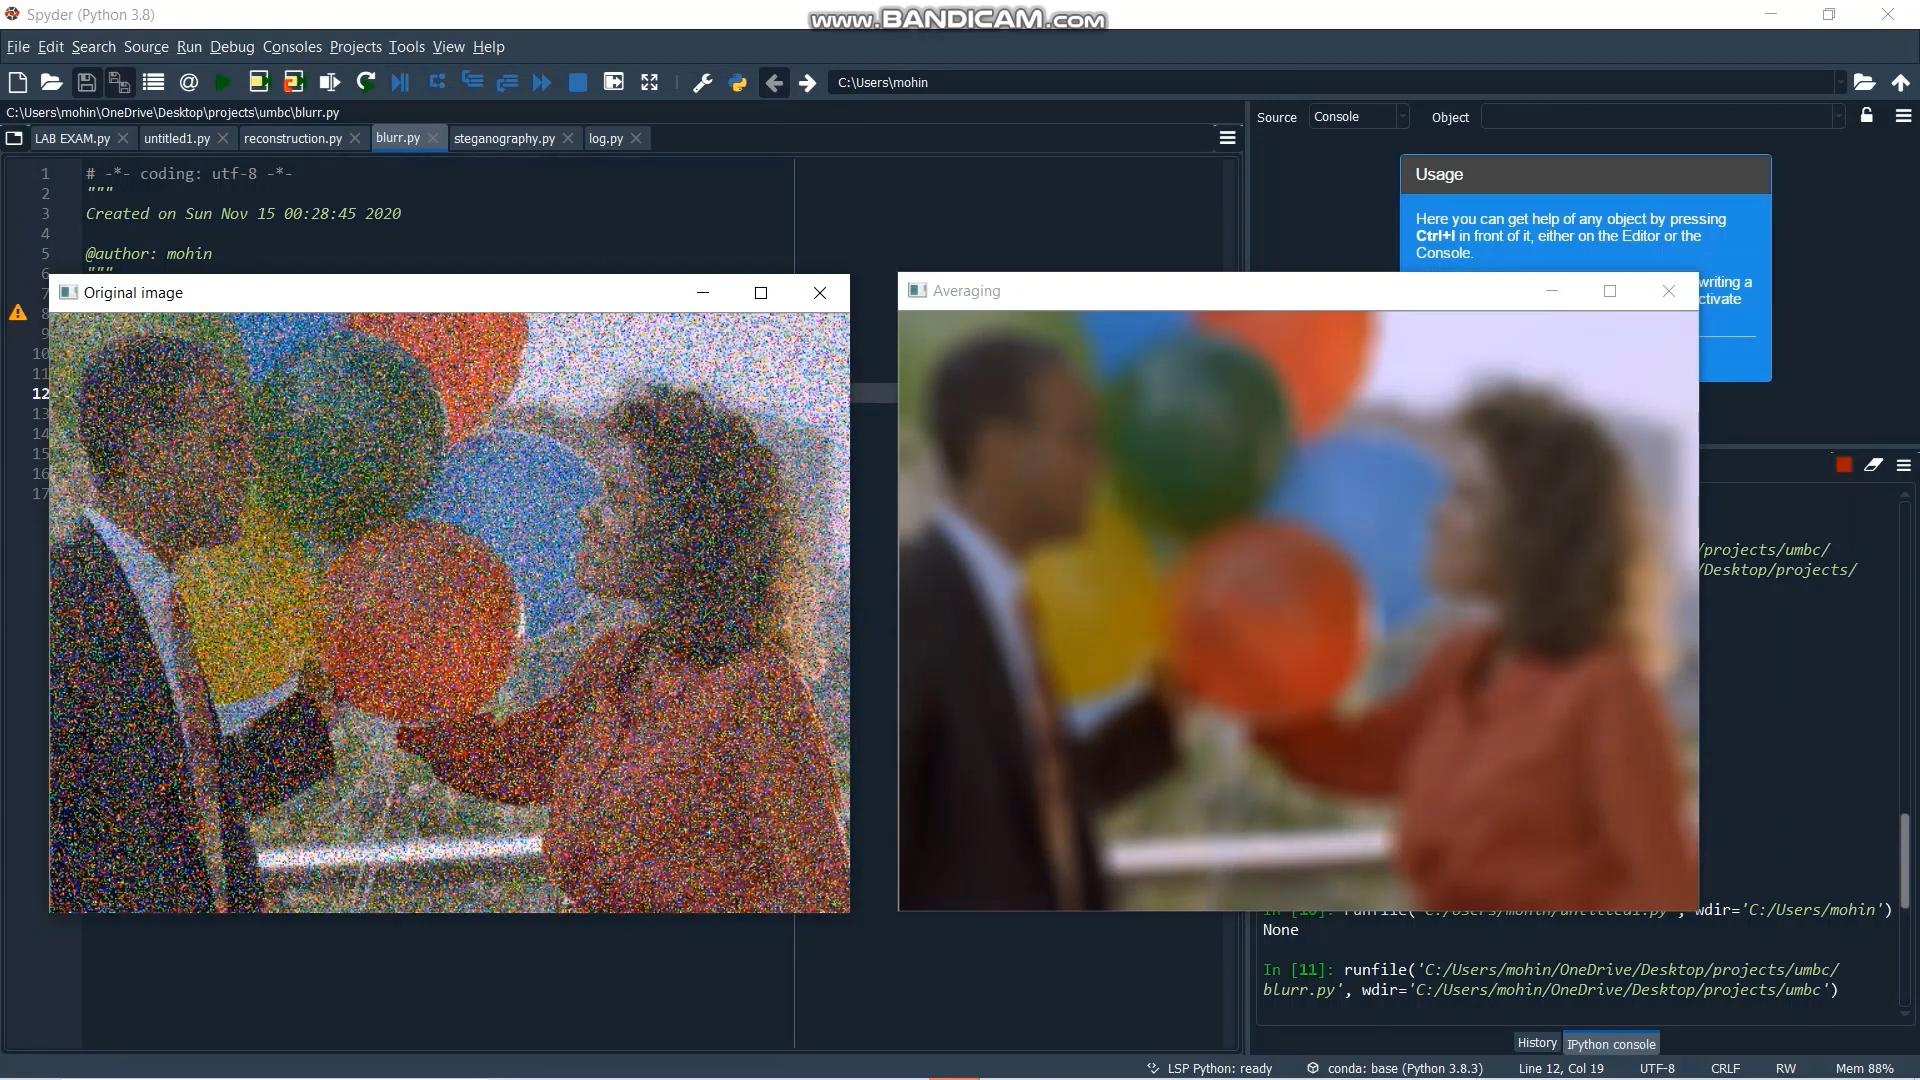
Task: Stop kernel with the red square button
Action: pos(1844,465)
